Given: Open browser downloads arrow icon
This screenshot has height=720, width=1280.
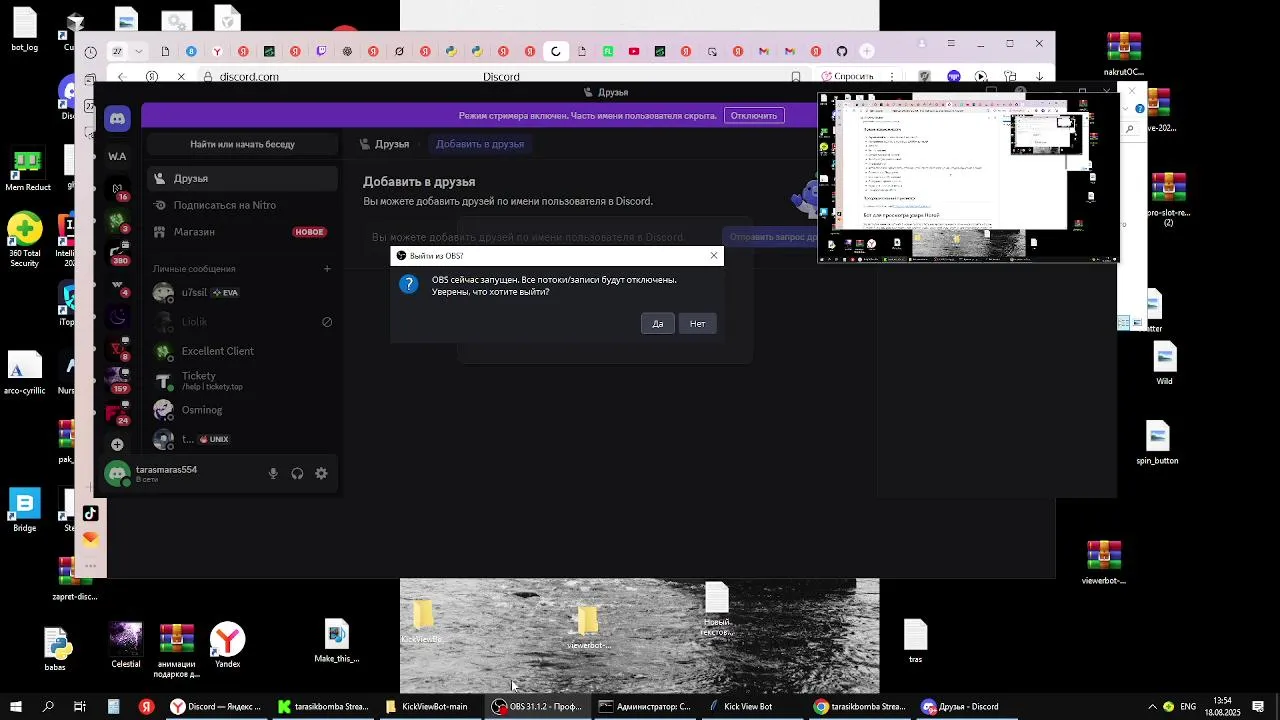Looking at the screenshot, I should click(x=1040, y=76).
